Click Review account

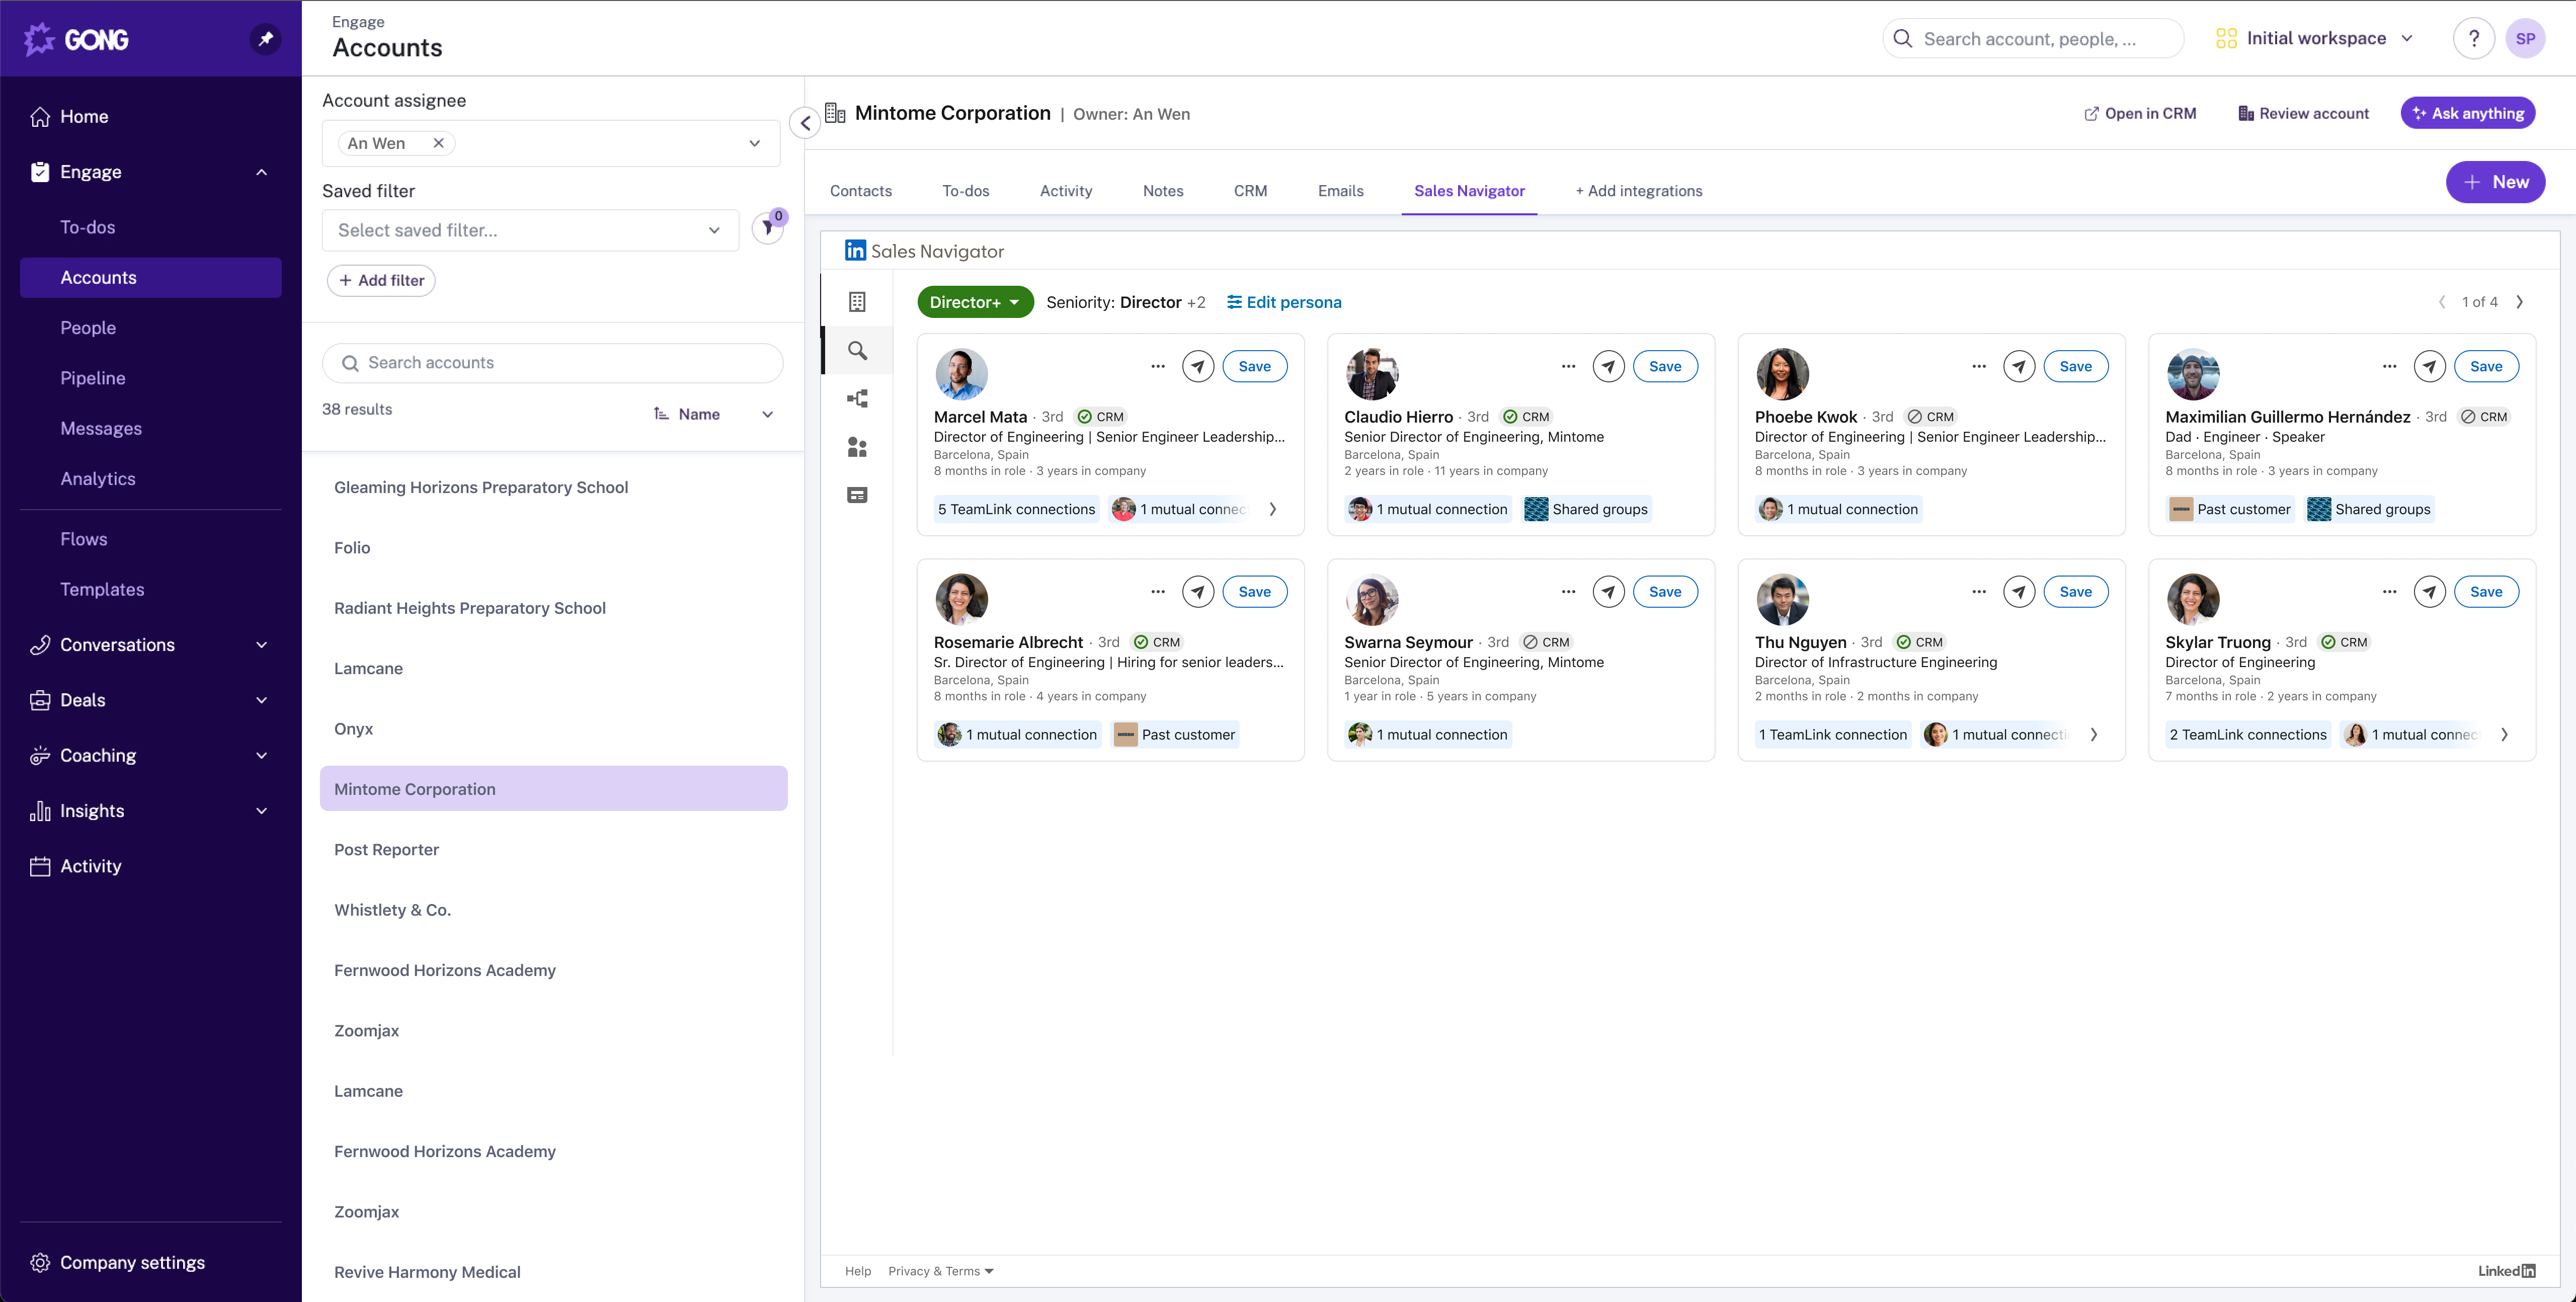click(2303, 113)
